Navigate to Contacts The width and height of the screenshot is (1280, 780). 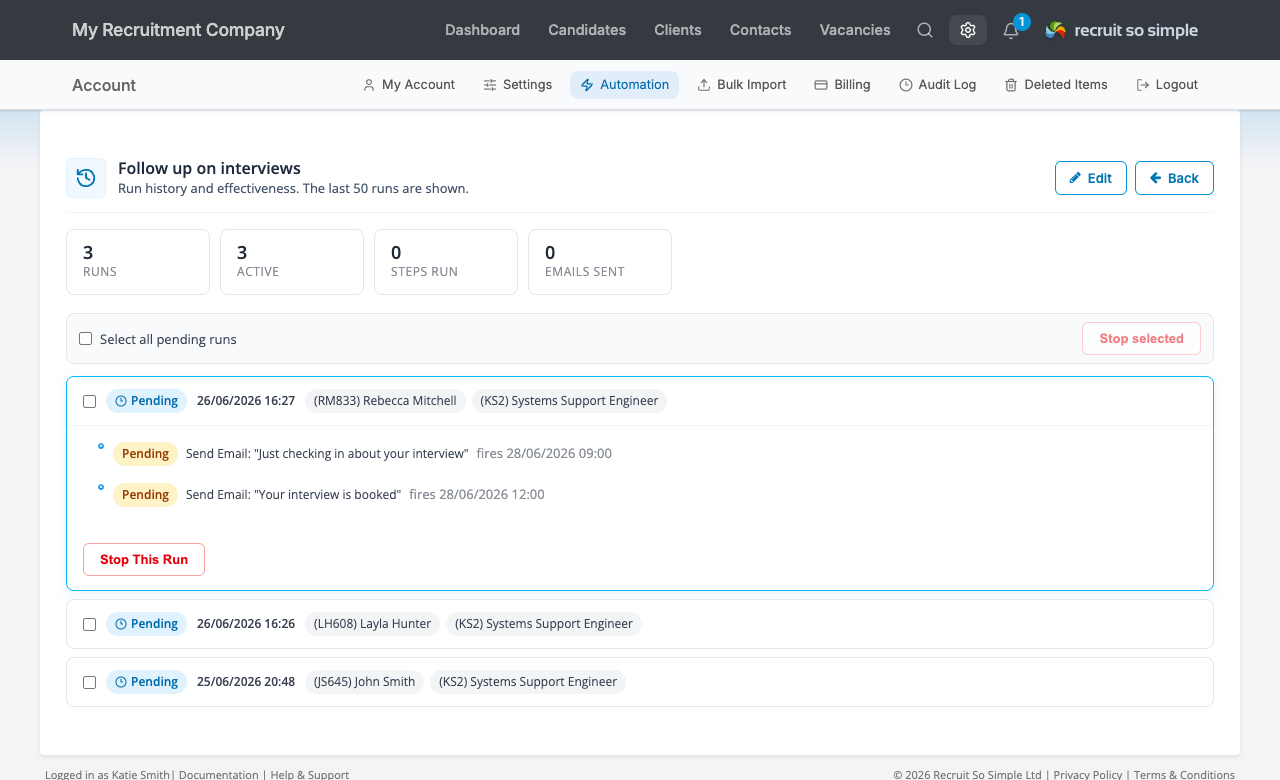[x=760, y=30]
